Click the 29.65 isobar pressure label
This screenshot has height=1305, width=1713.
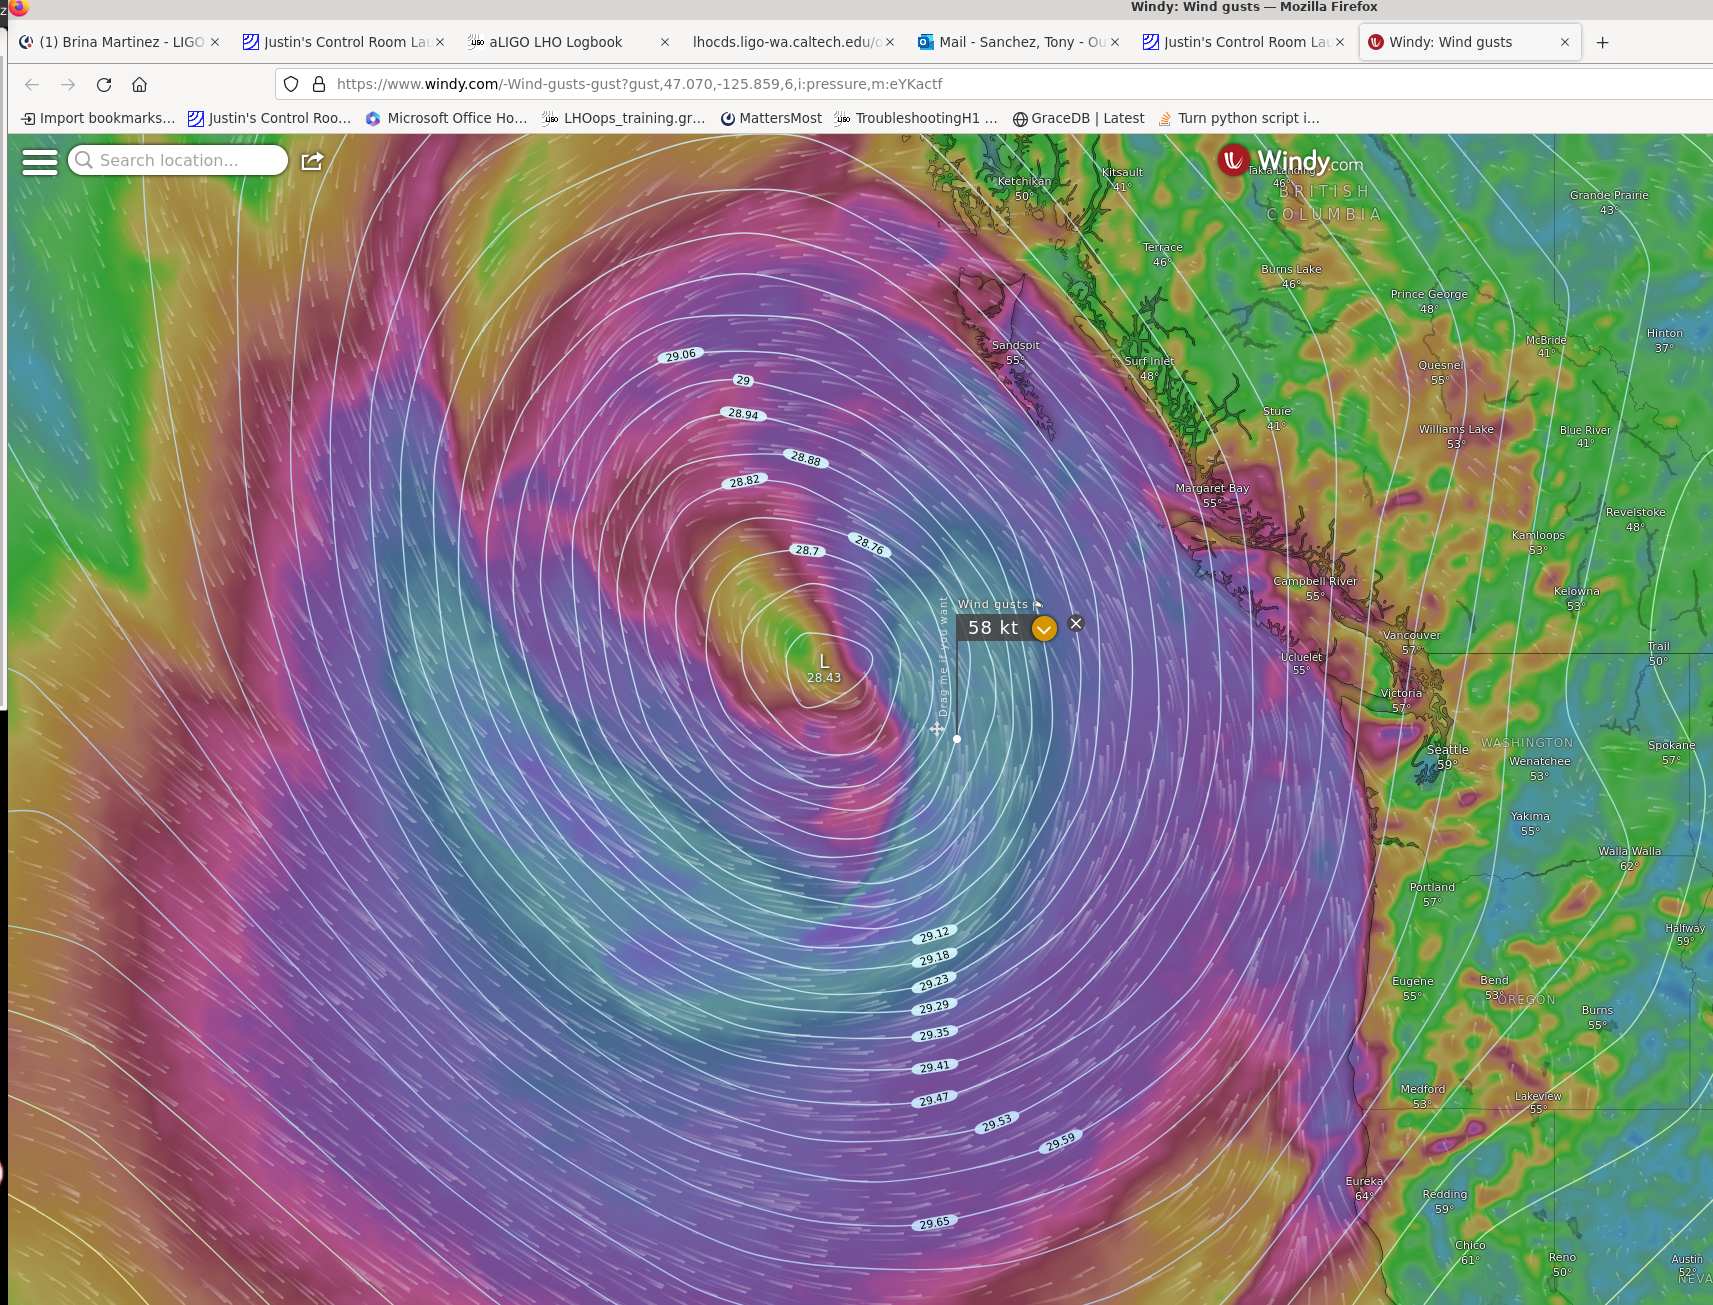coord(935,1223)
